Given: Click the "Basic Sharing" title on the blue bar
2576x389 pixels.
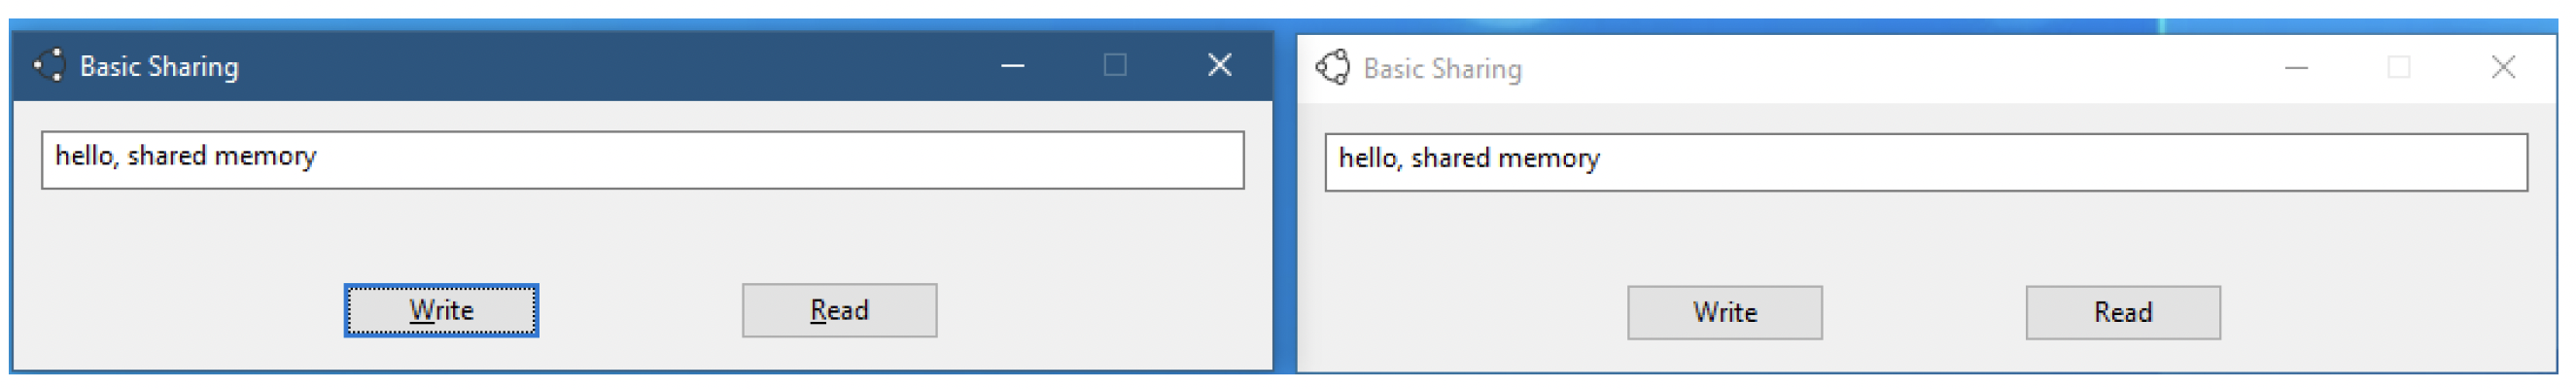Looking at the screenshot, I should coord(159,67).
